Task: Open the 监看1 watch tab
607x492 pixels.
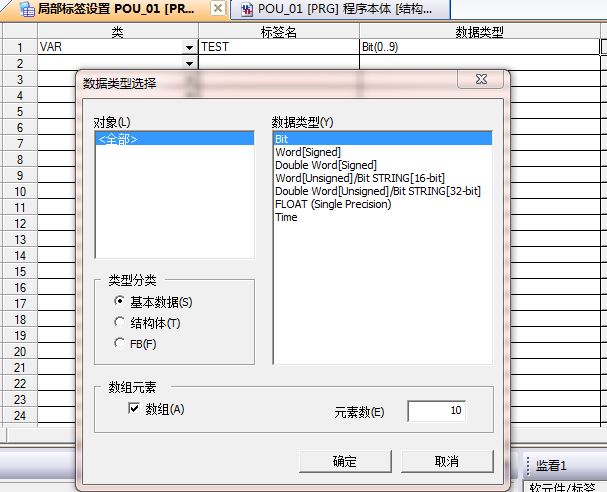Action: click(551, 465)
